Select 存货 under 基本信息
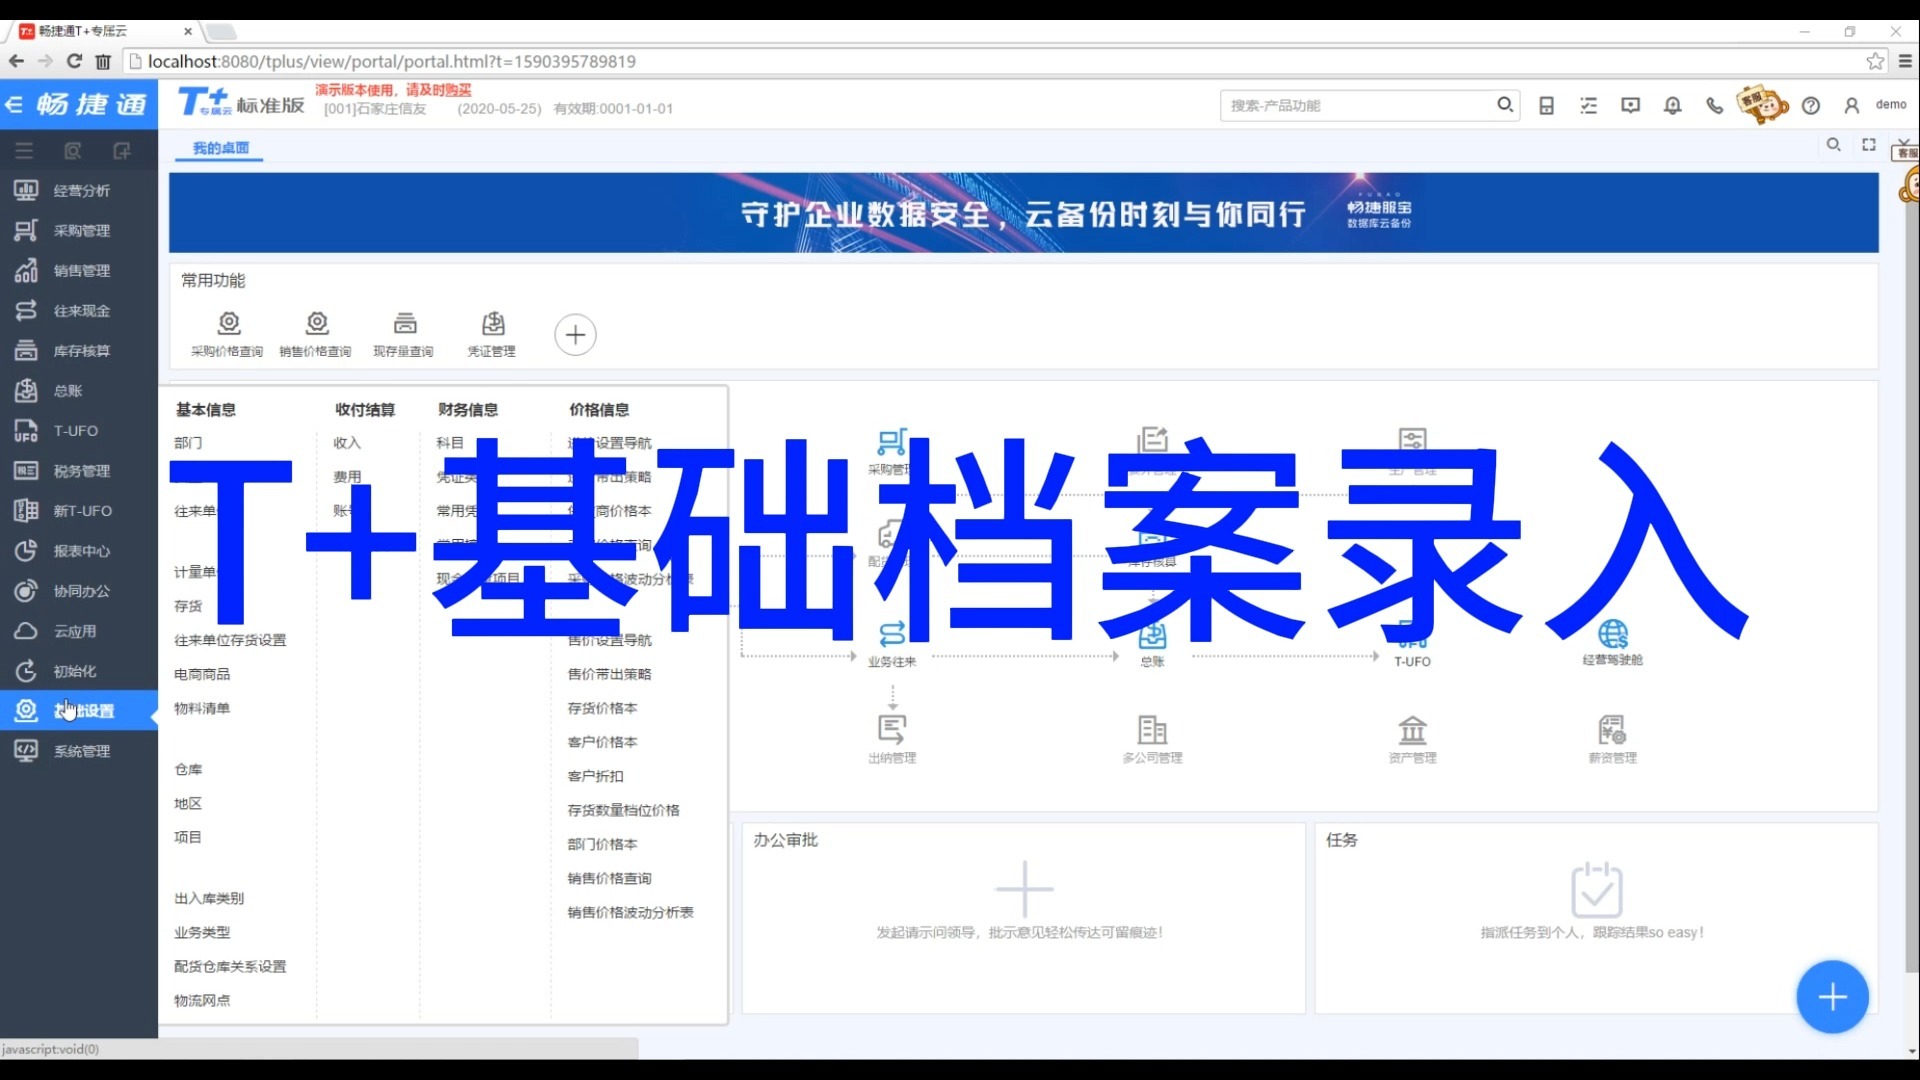This screenshot has width=1920, height=1080. pos(188,606)
